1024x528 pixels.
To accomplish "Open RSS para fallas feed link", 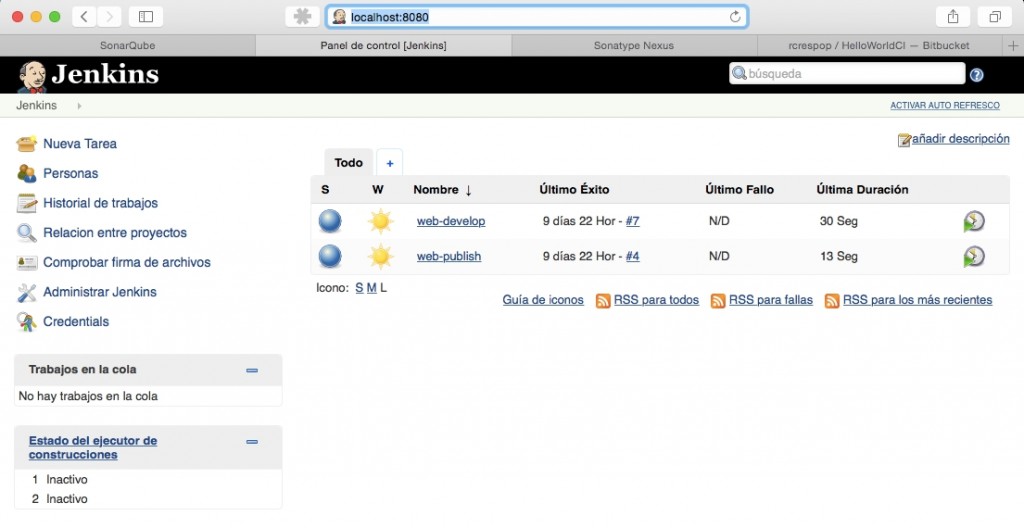I will 771,300.
